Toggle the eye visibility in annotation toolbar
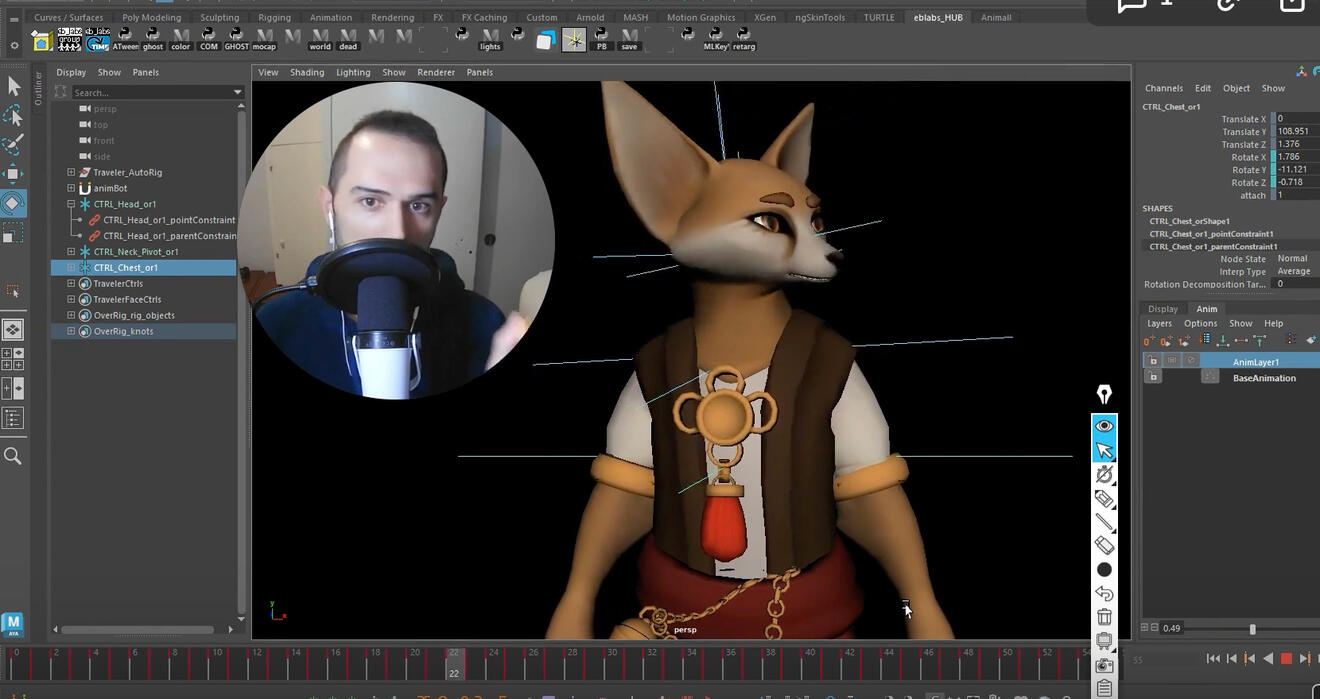Image resolution: width=1320 pixels, height=699 pixels. (1104, 426)
